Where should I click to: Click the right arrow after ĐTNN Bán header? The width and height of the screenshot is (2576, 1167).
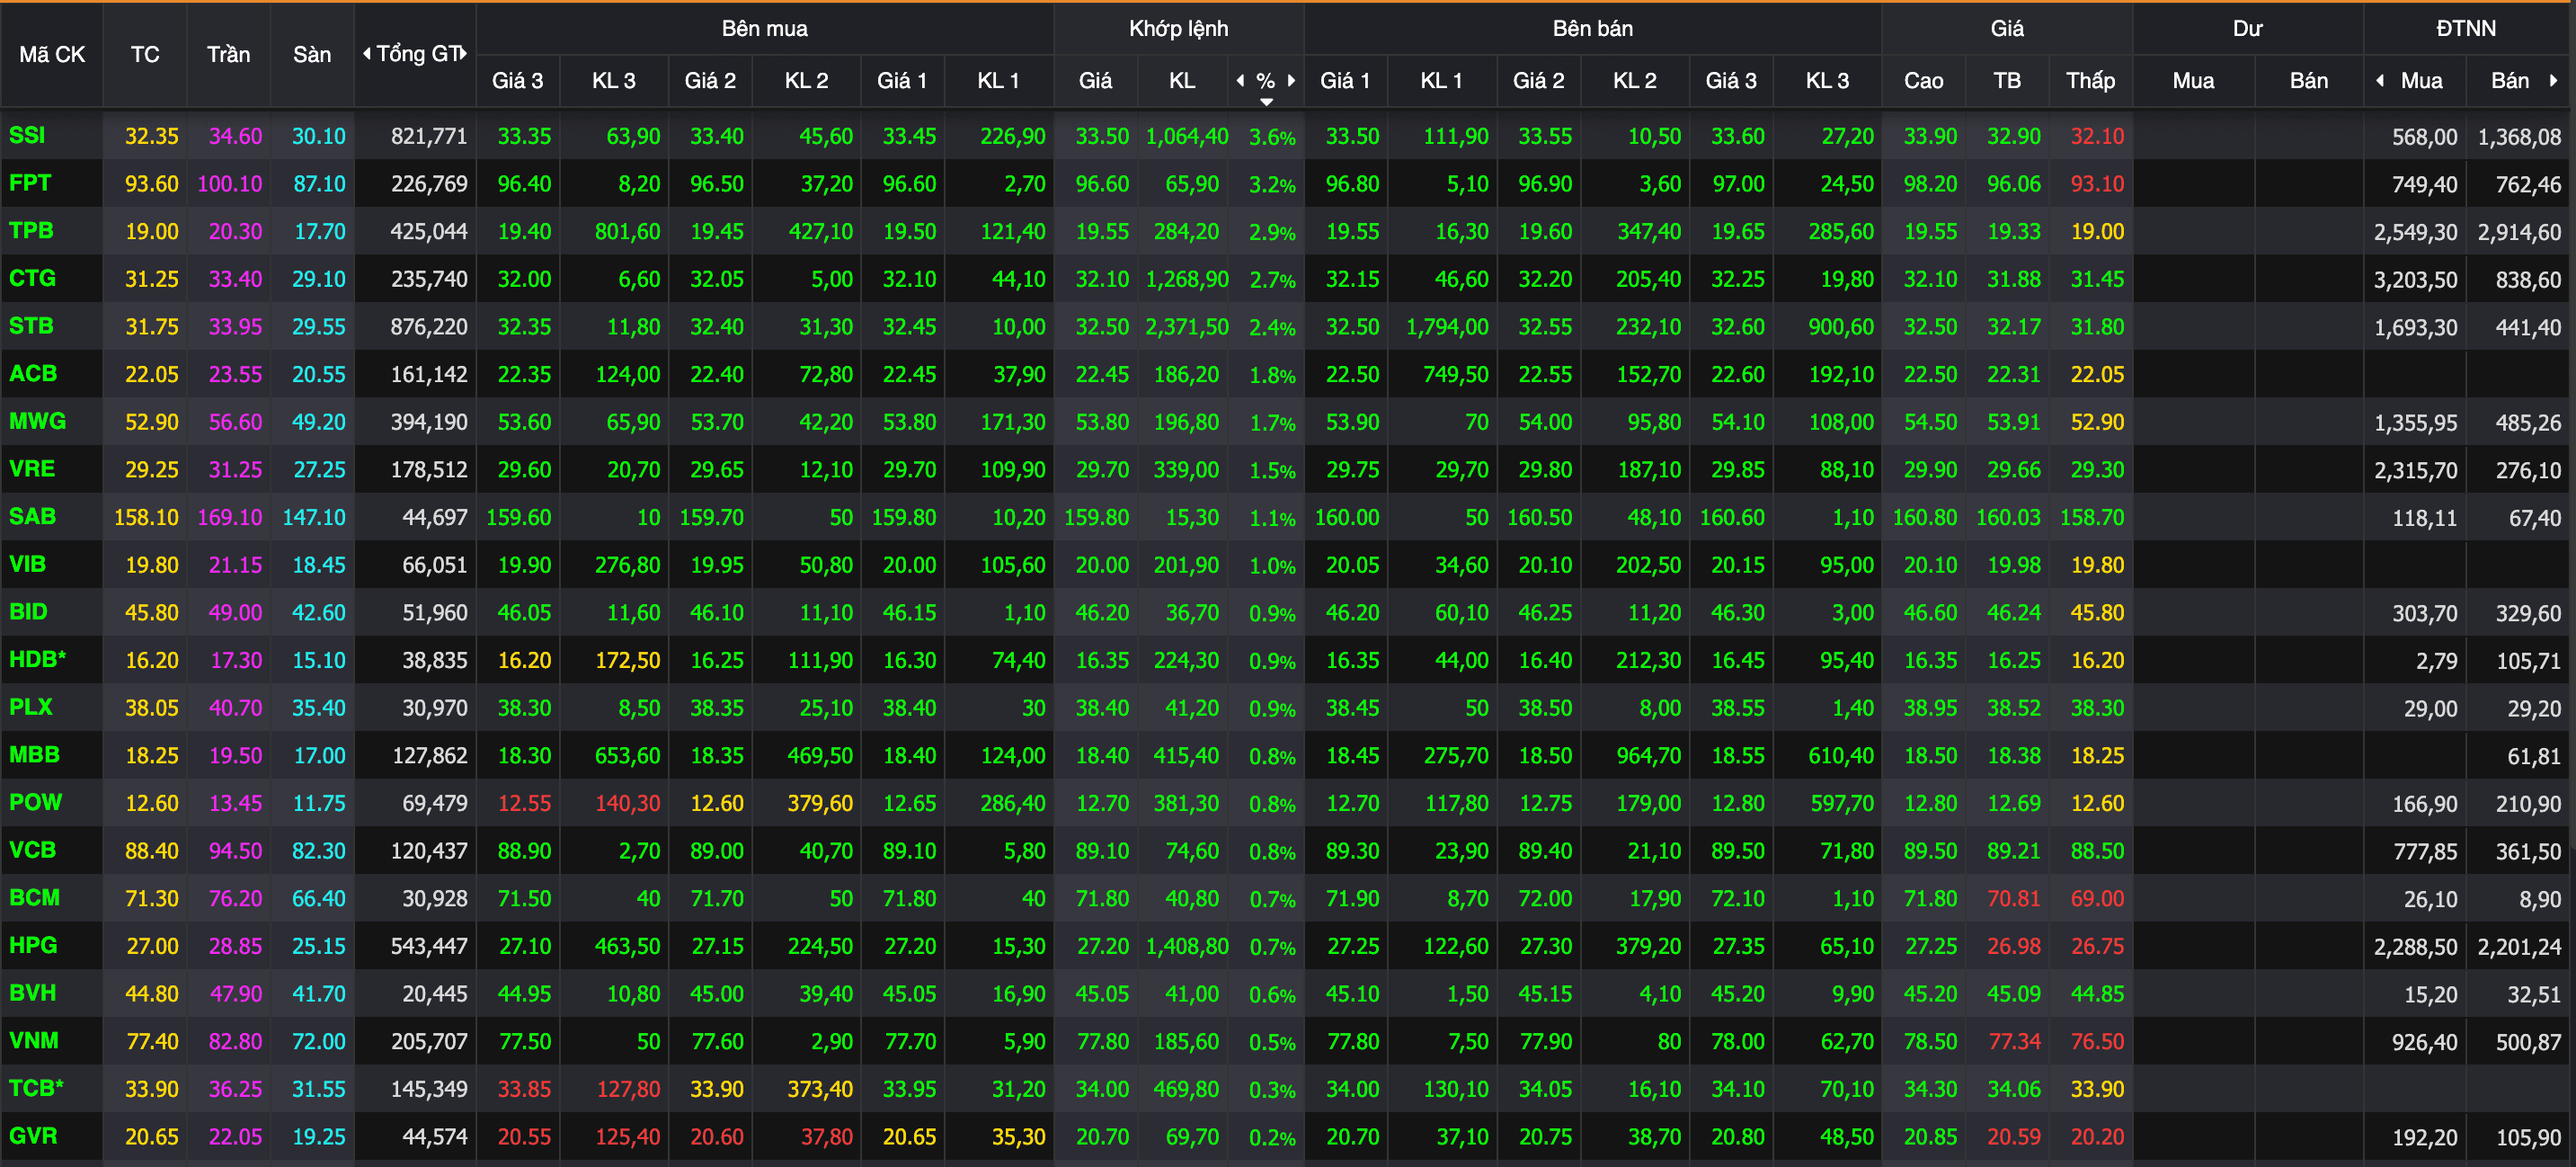pyautogui.click(x=2554, y=81)
